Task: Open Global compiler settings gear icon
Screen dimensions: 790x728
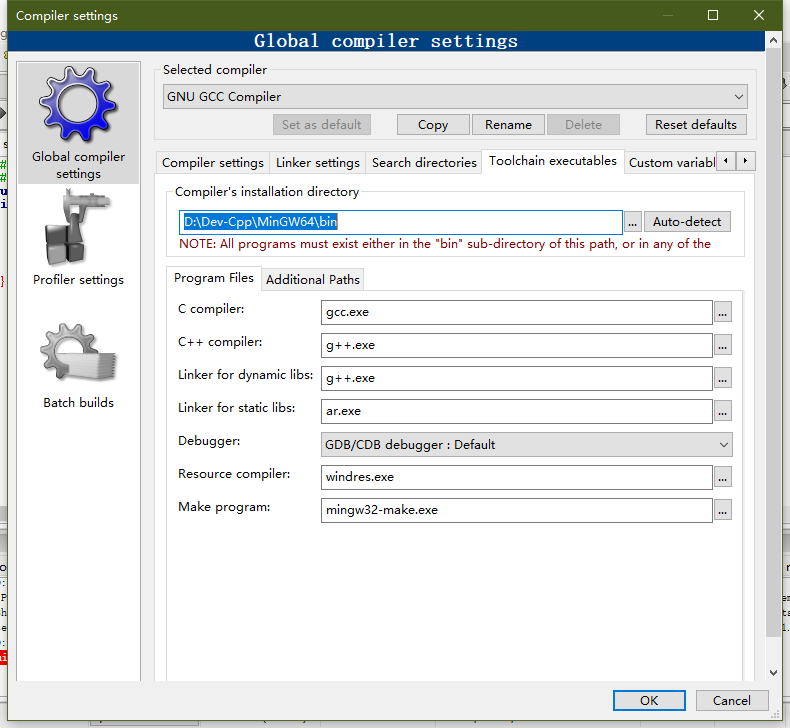Action: (78, 104)
